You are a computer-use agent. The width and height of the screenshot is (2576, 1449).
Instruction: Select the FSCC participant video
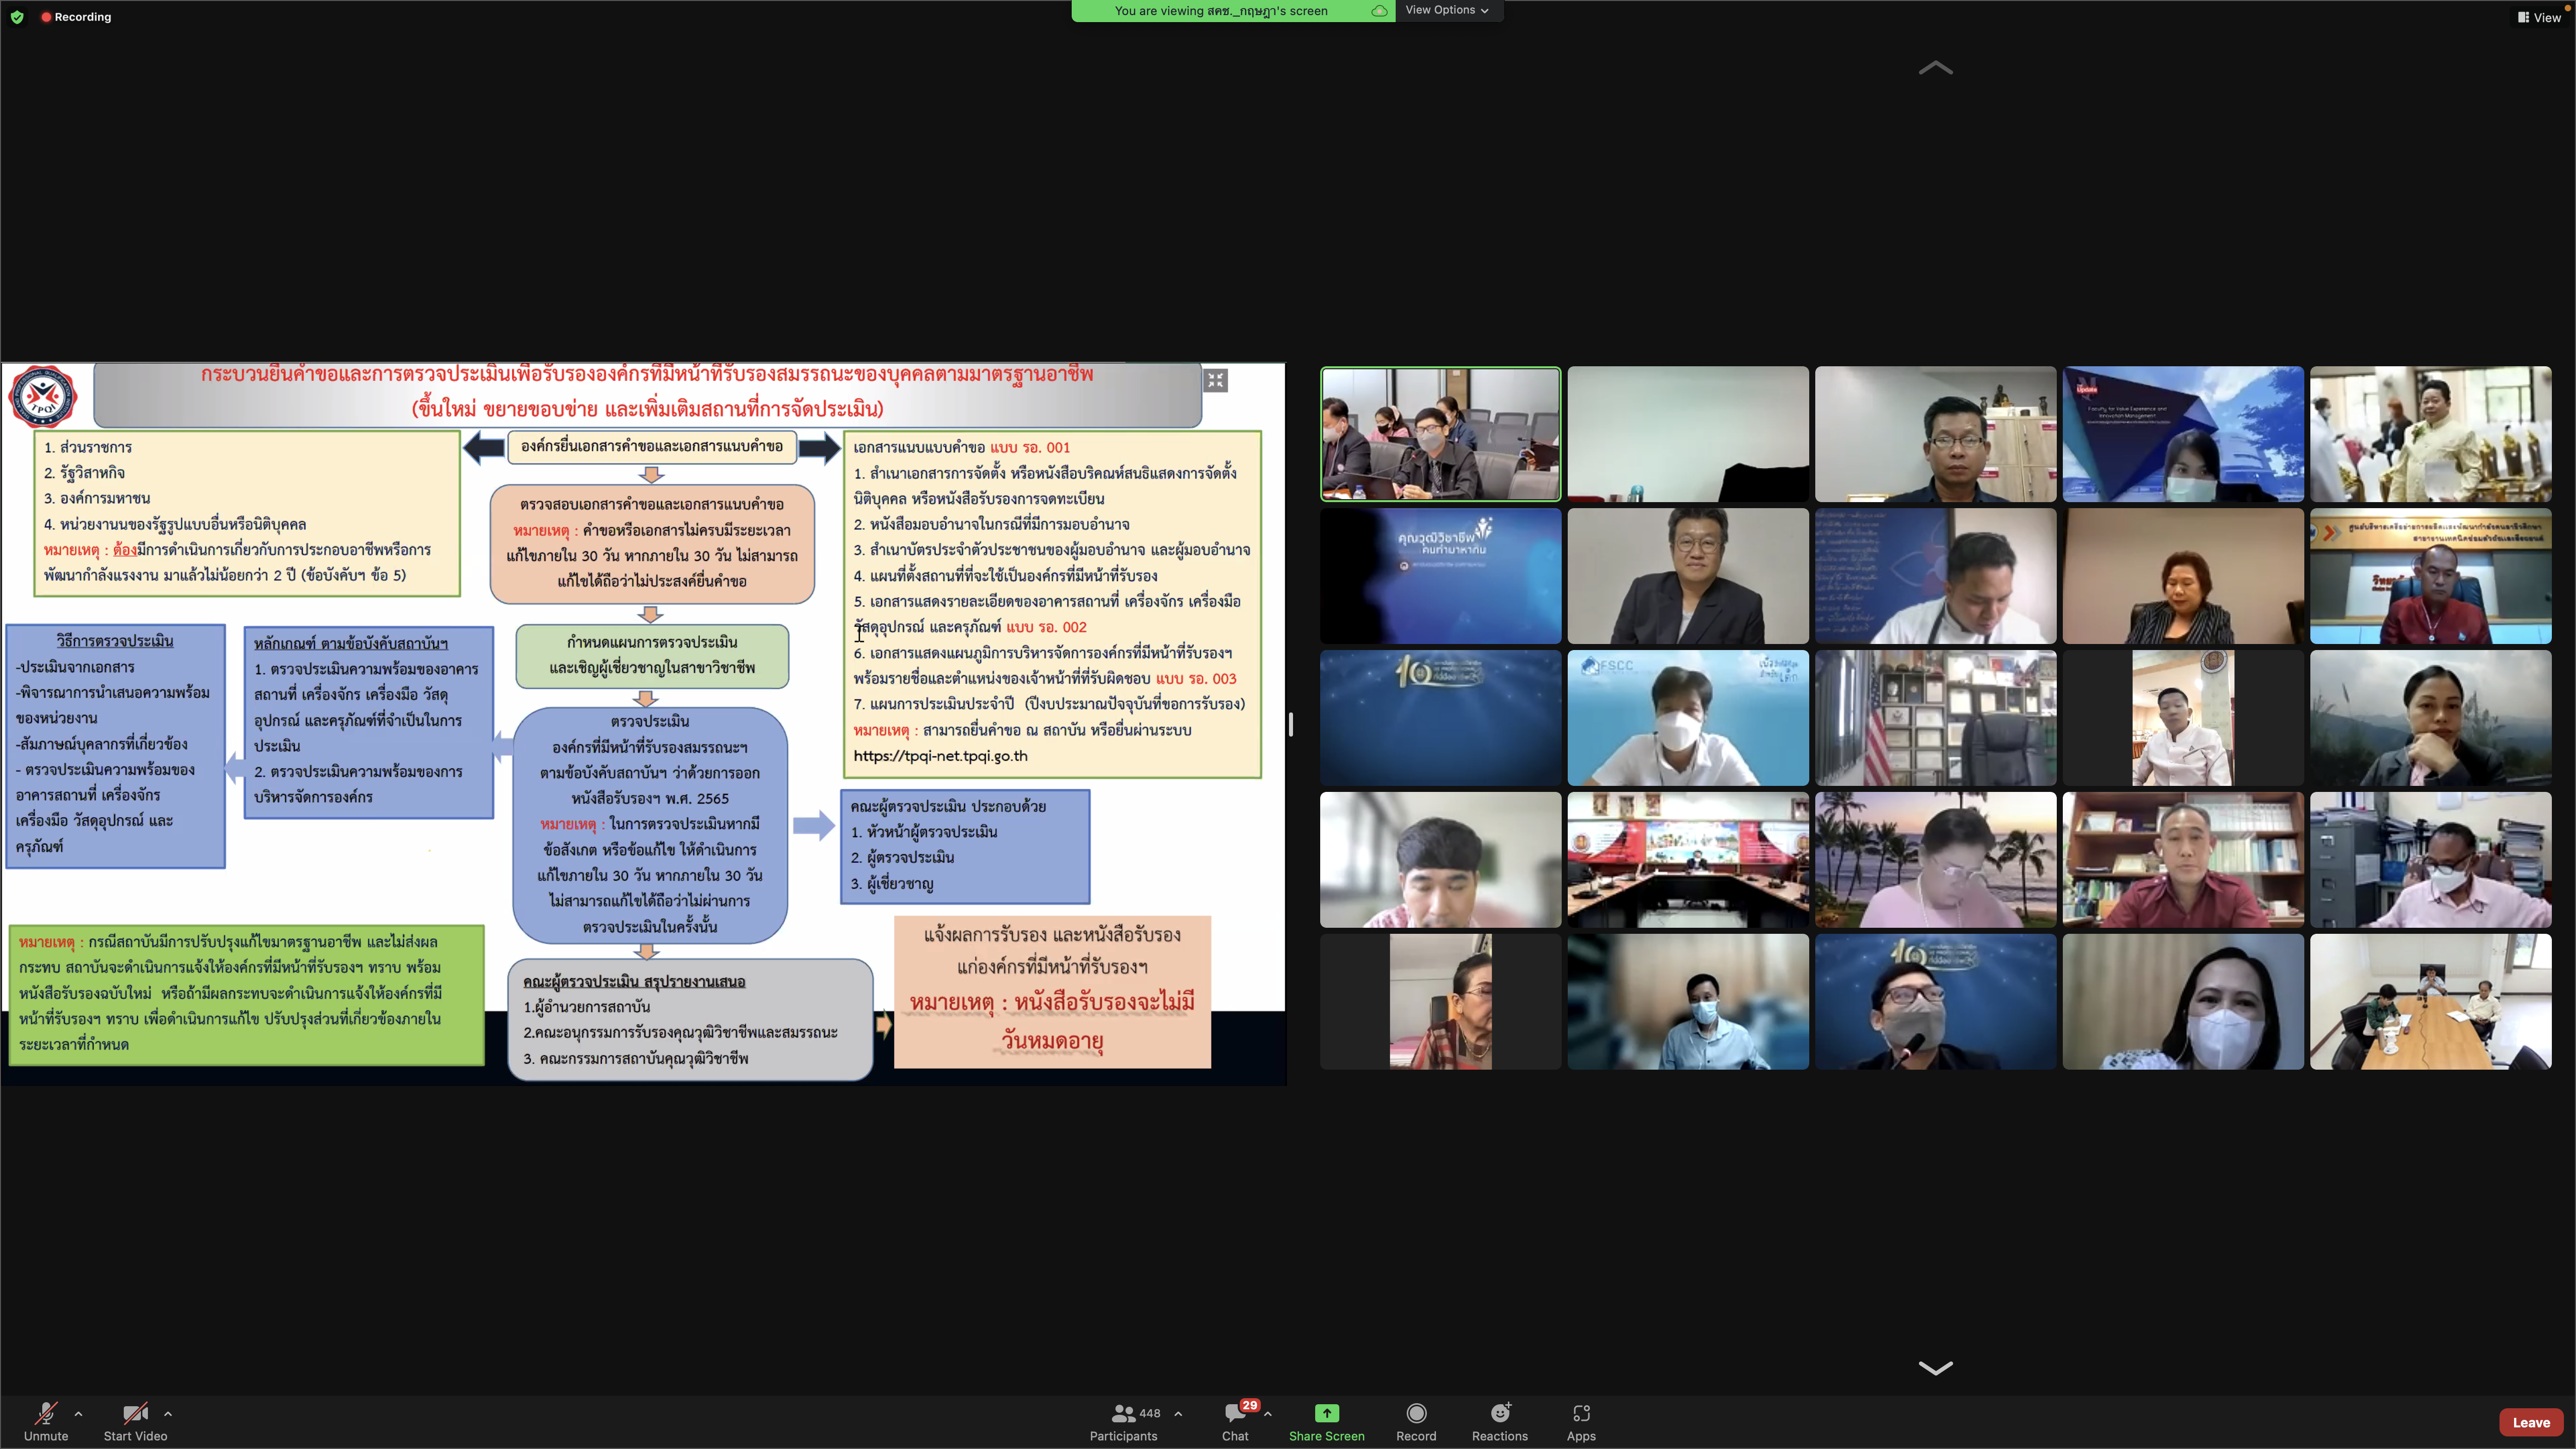[1688, 718]
